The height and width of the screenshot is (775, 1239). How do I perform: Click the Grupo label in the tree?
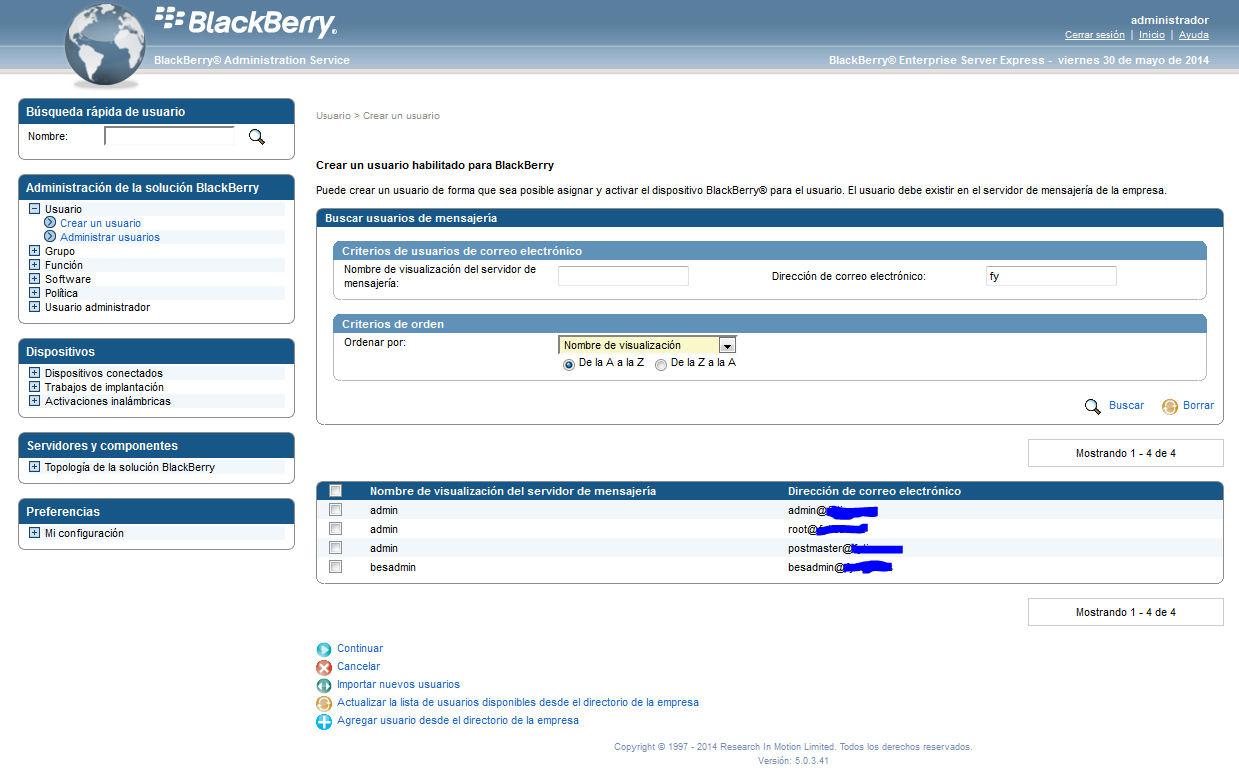click(60, 251)
